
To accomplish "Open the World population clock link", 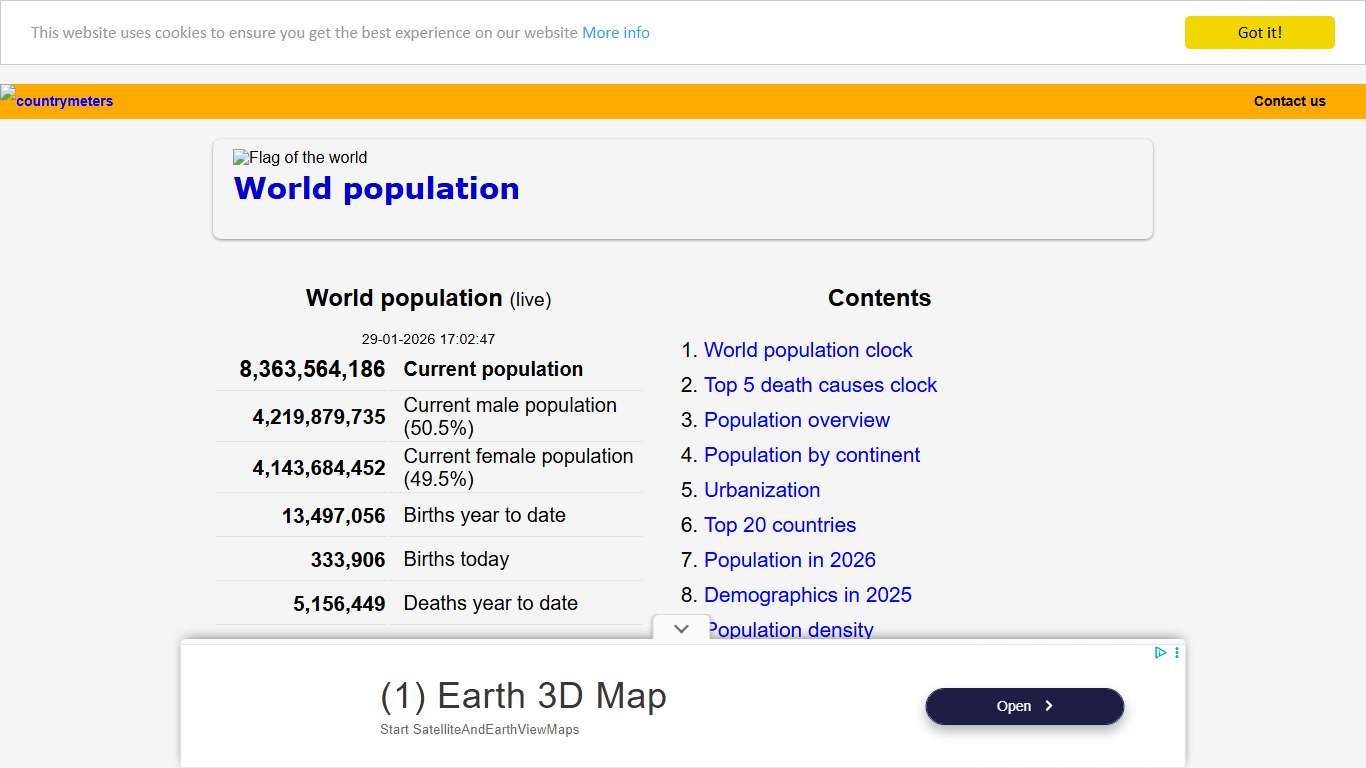I will [x=808, y=350].
